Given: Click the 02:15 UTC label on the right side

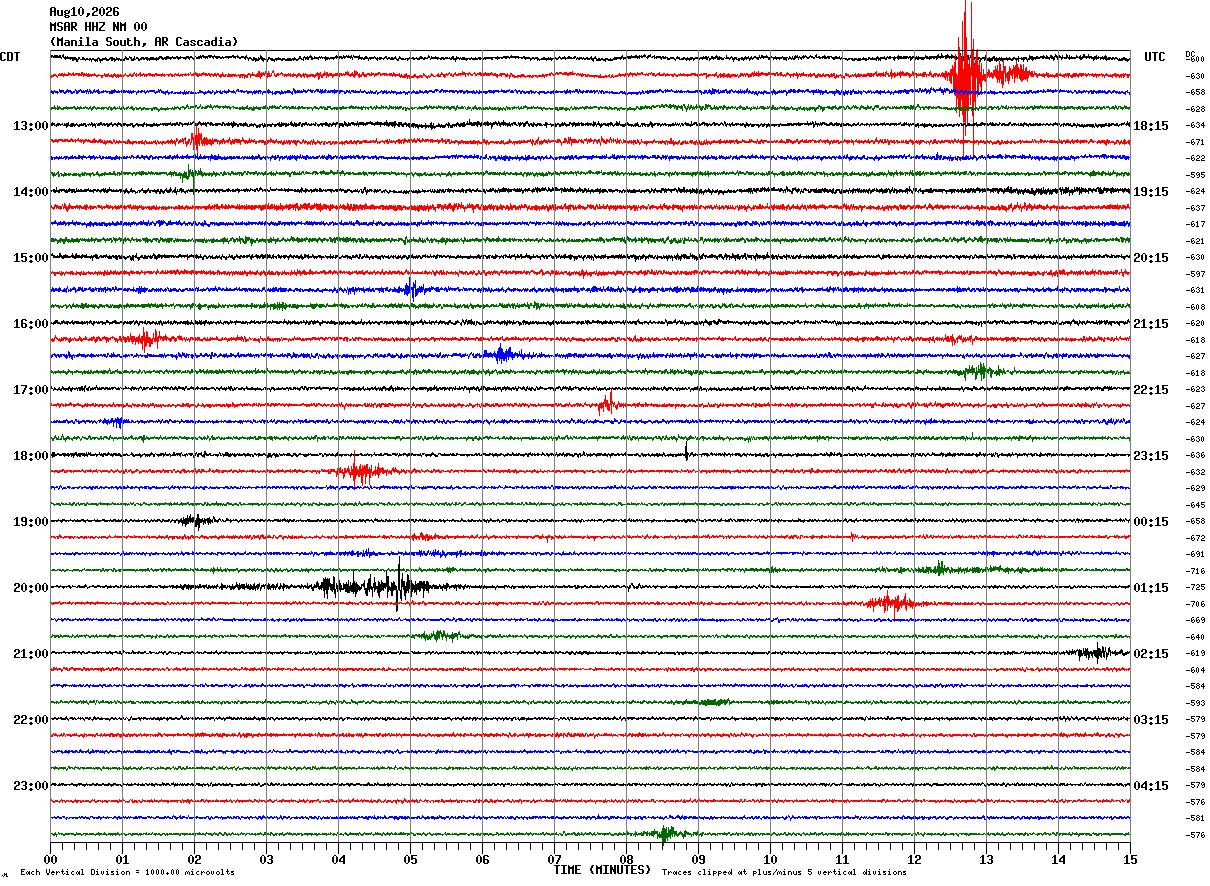Looking at the screenshot, I should click(1151, 654).
